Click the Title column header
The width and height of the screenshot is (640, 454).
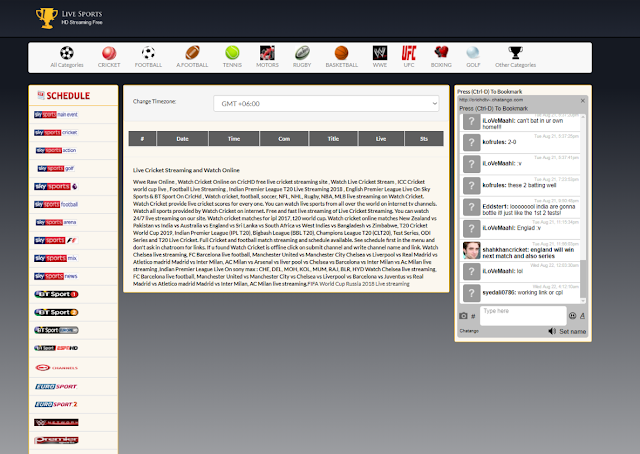tap(333, 139)
